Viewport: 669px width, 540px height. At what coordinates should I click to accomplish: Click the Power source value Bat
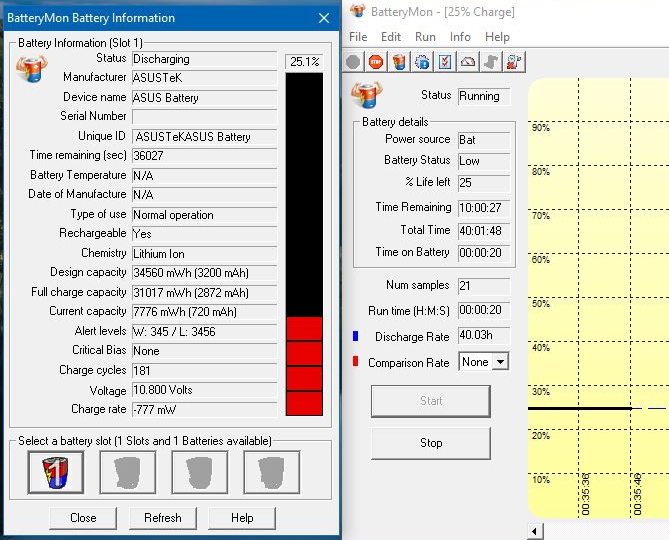coord(484,140)
